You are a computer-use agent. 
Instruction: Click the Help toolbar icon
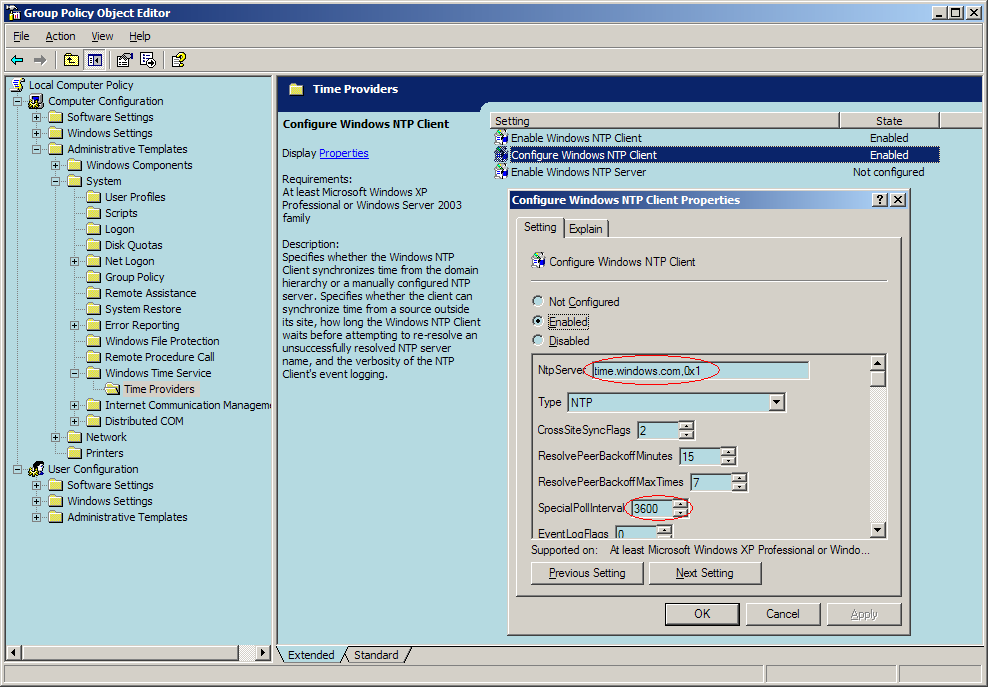pyautogui.click(x=178, y=60)
